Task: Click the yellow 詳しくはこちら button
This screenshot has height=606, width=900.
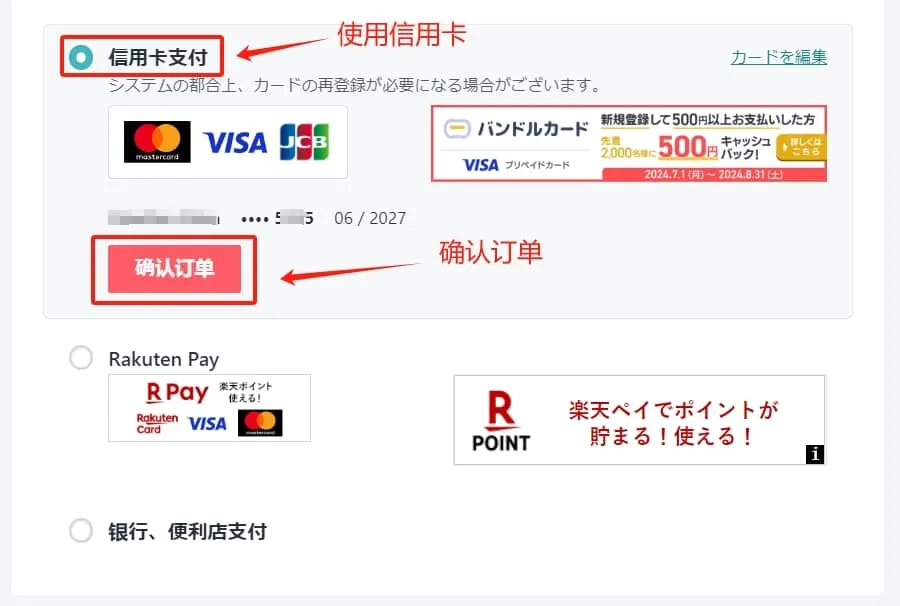Action: coord(801,147)
